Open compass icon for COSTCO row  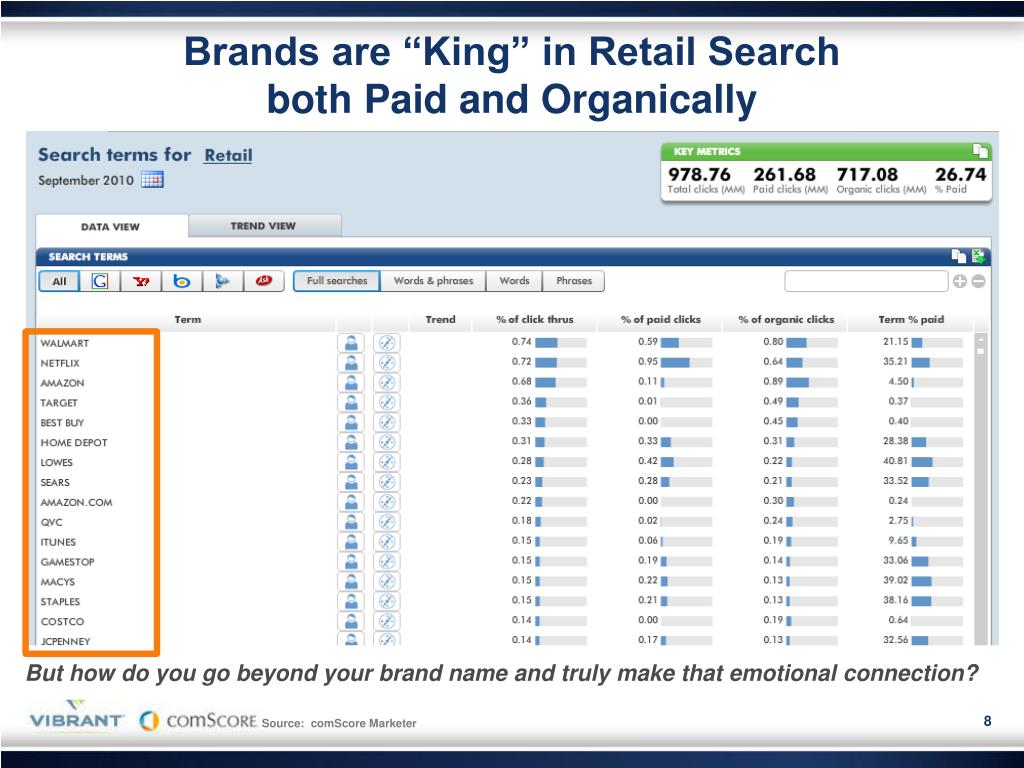(387, 621)
